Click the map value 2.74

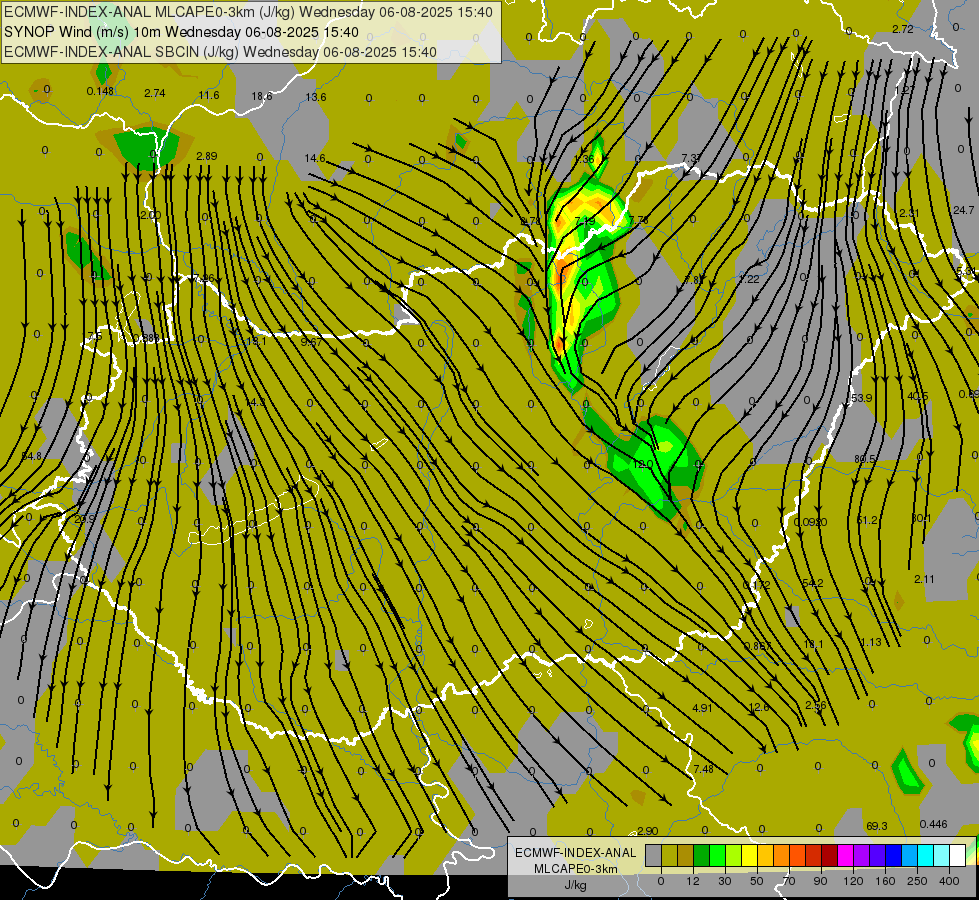click(155, 93)
